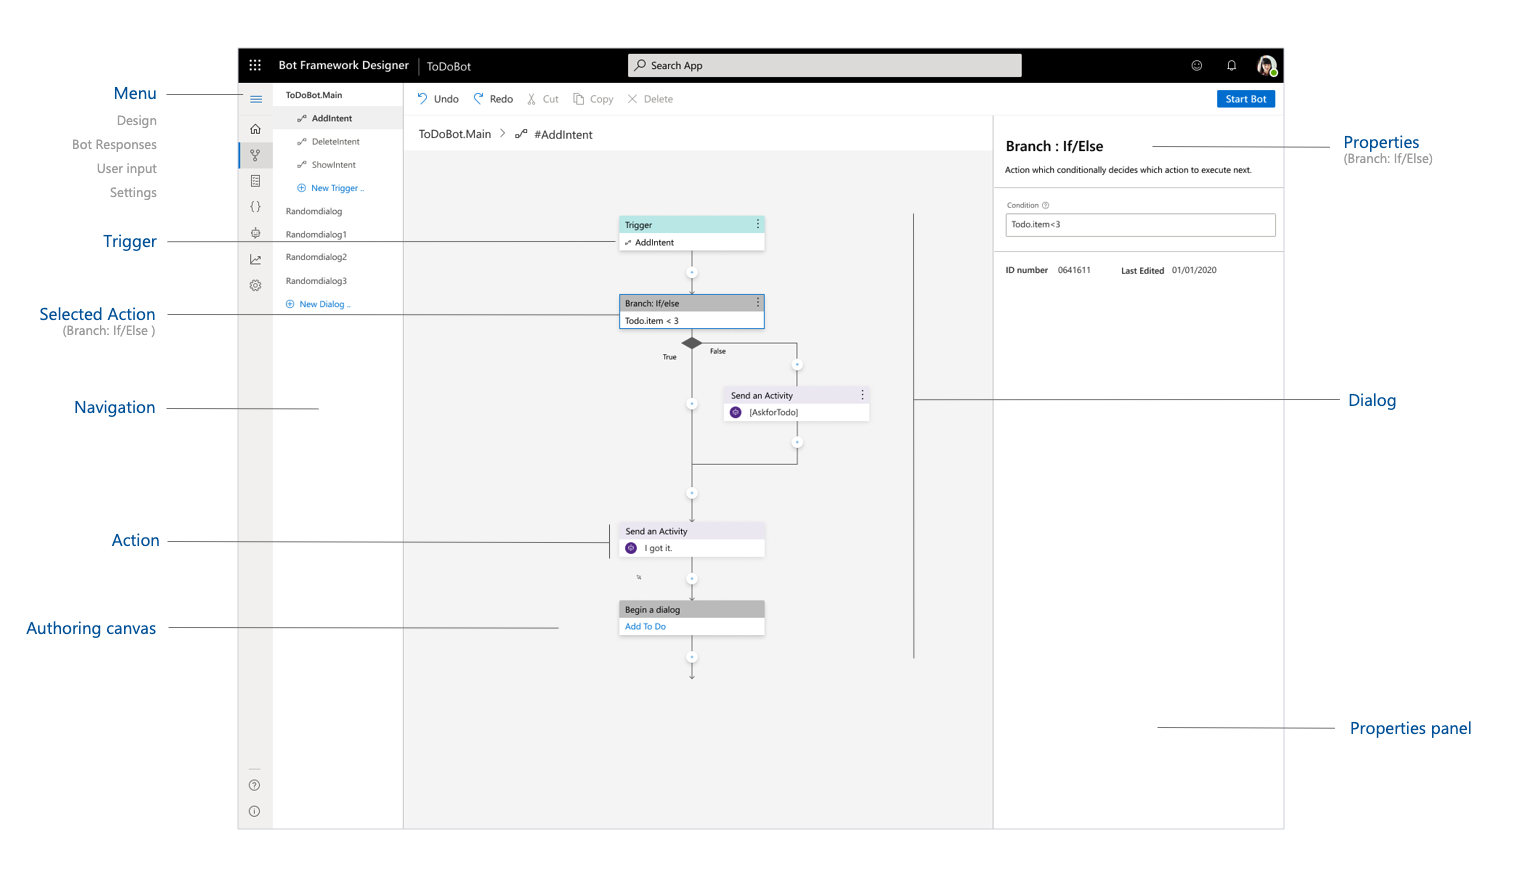Click the Start Bot button
This screenshot has width=1526, height=877.
click(x=1246, y=98)
